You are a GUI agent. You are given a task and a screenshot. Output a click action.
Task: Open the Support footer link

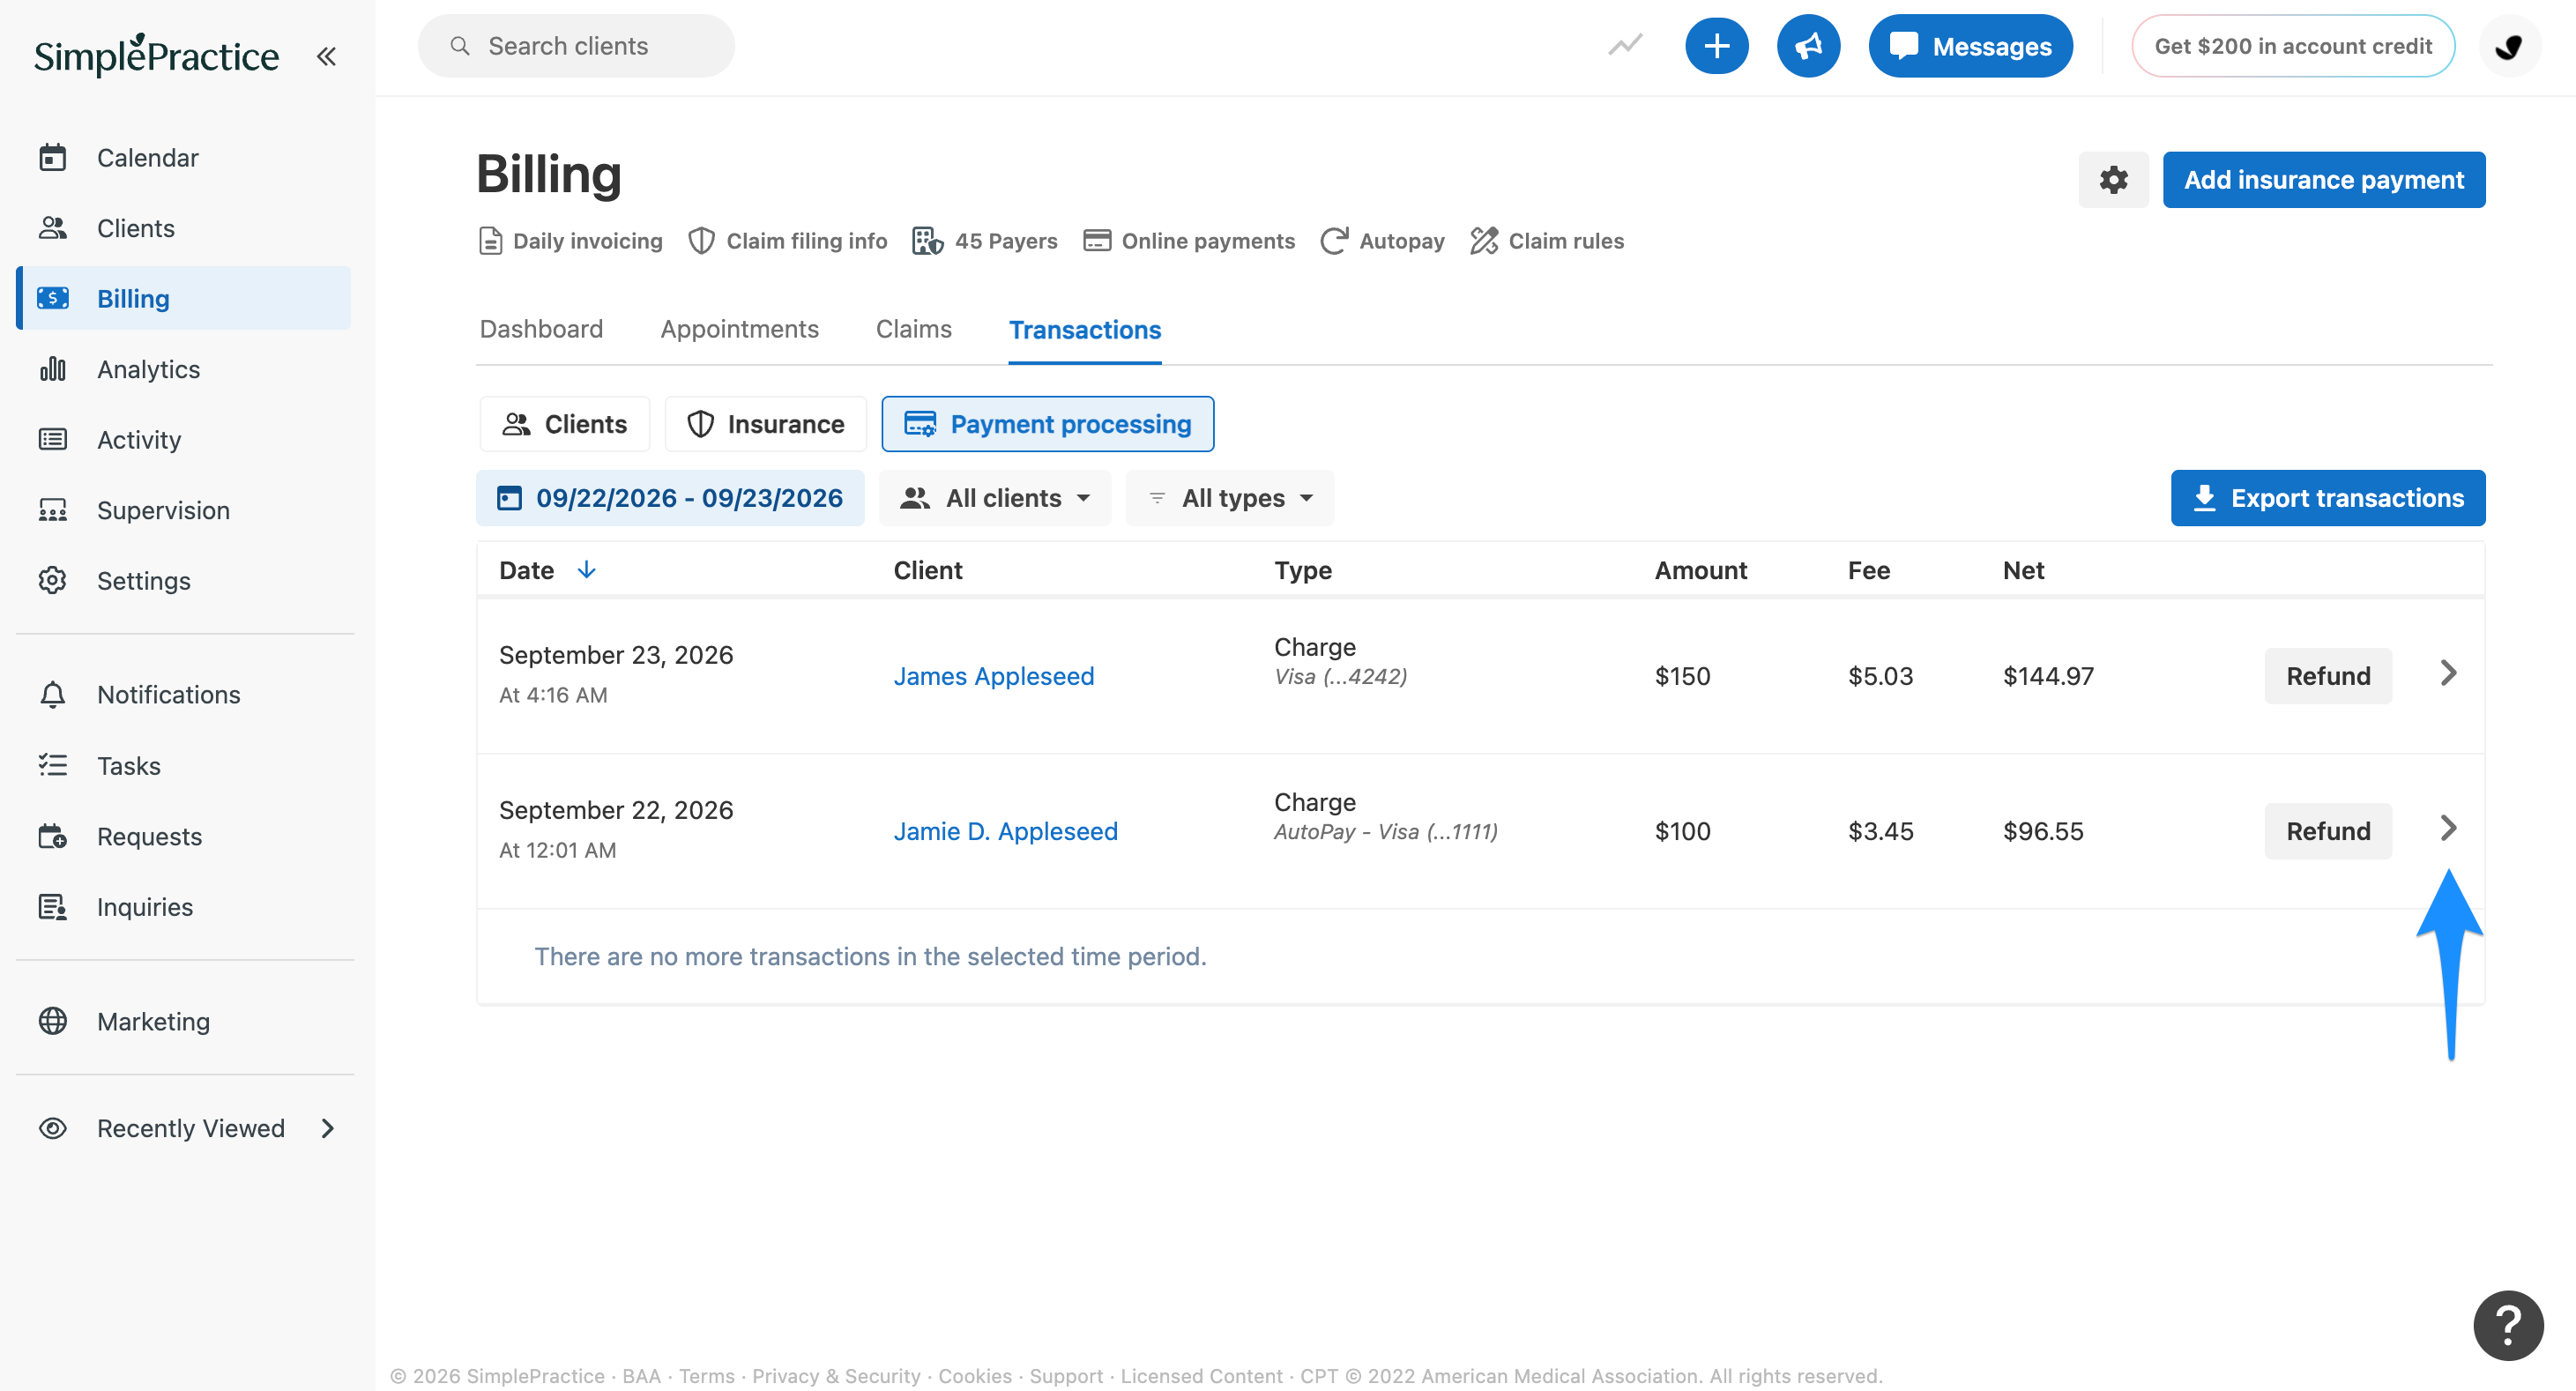[x=1066, y=1376]
